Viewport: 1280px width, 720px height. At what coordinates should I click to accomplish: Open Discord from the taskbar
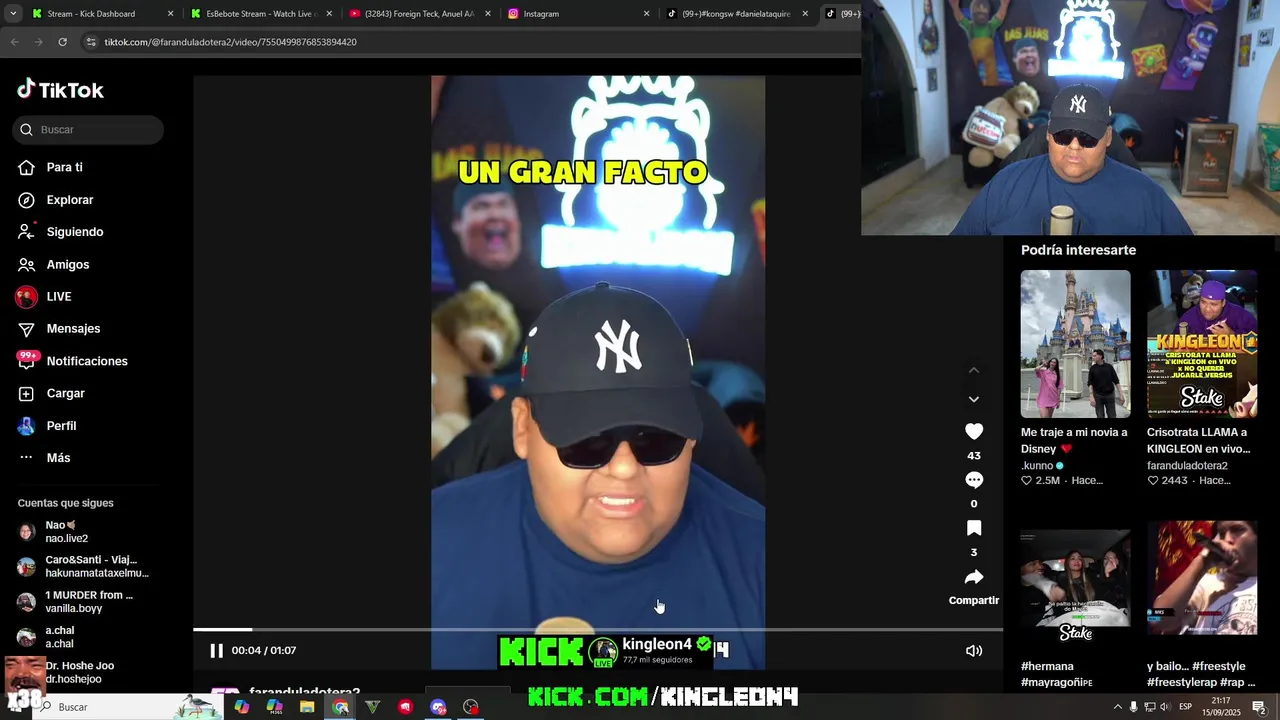(438, 707)
